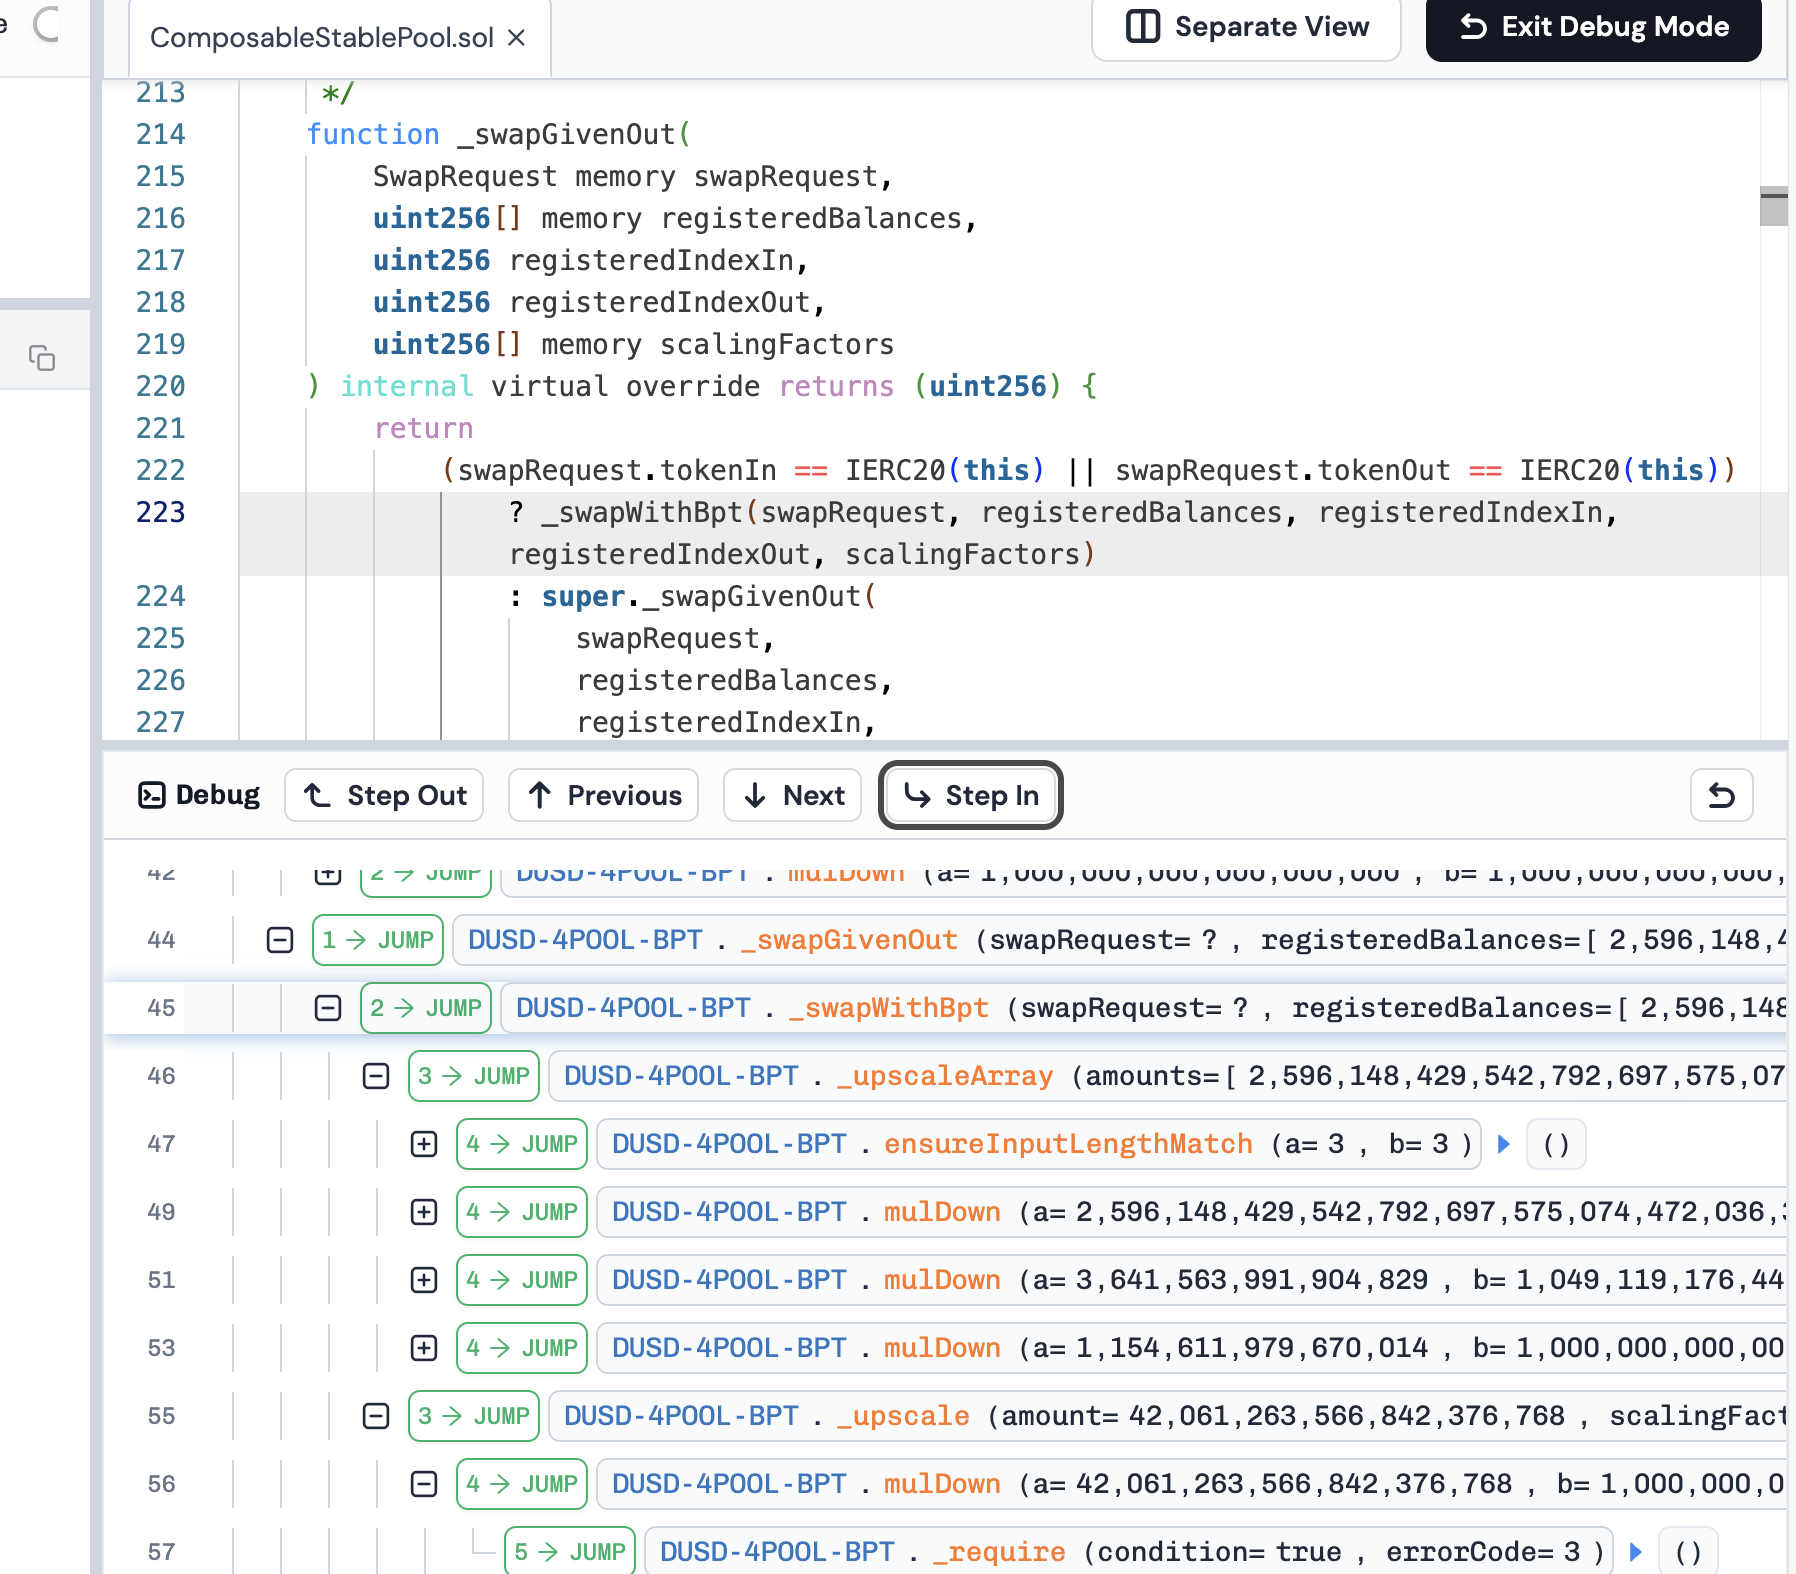The height and width of the screenshot is (1574, 1796).
Task: Click the 3 → JUMP badge beside _upscaleArray
Action: click(x=474, y=1076)
